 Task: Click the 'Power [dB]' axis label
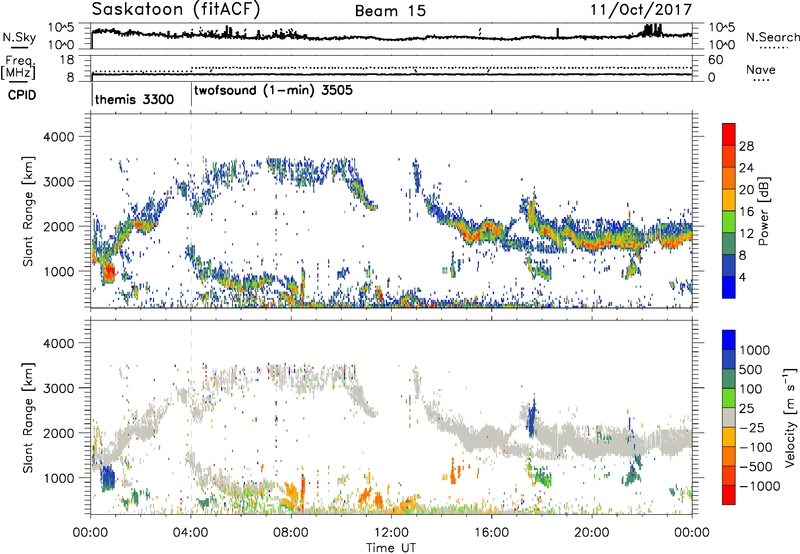(x=763, y=211)
